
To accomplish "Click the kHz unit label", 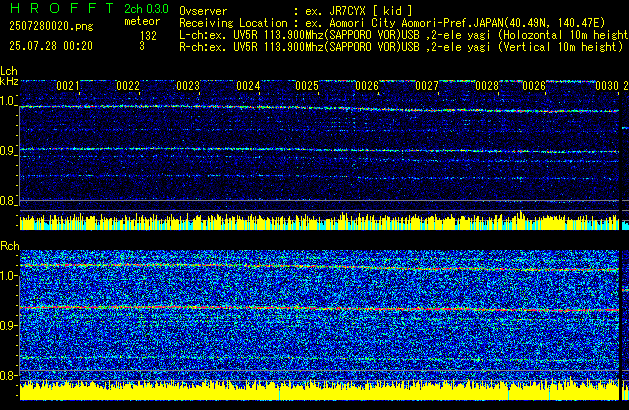I will click(x=9, y=81).
